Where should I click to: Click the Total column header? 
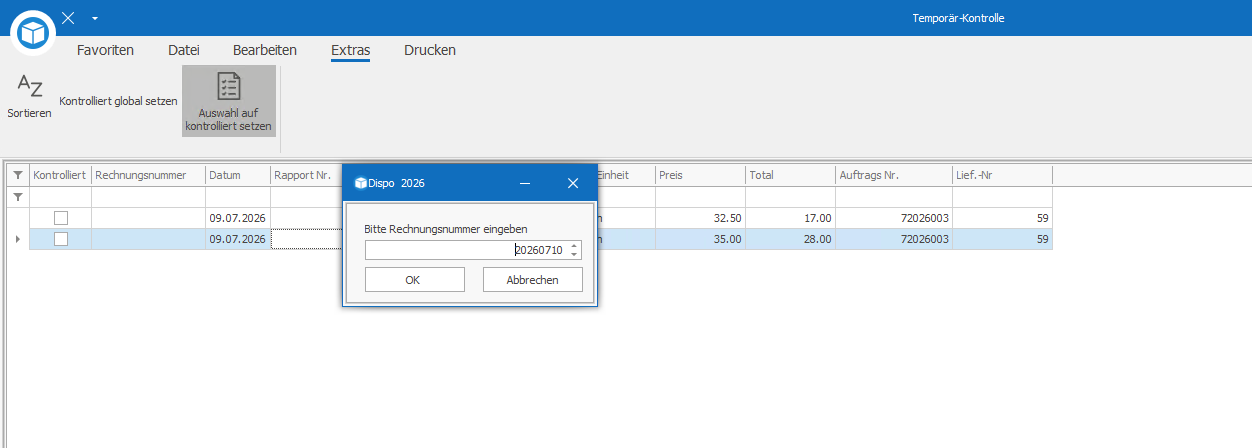[x=790, y=175]
